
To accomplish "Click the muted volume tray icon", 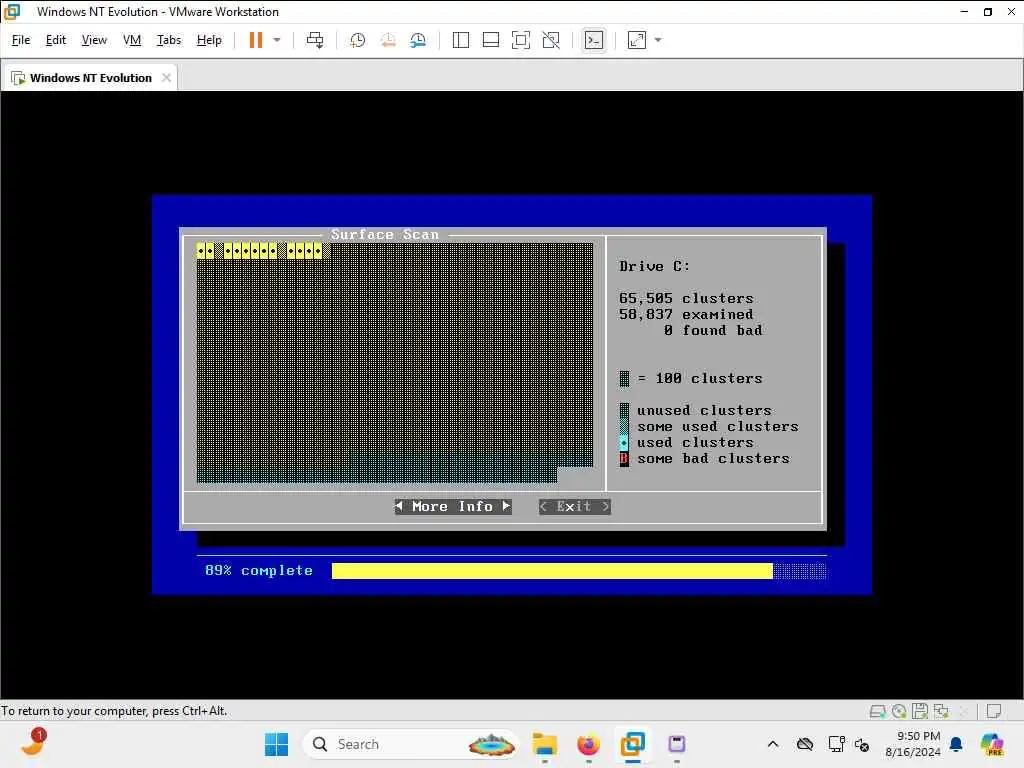I will [x=862, y=744].
